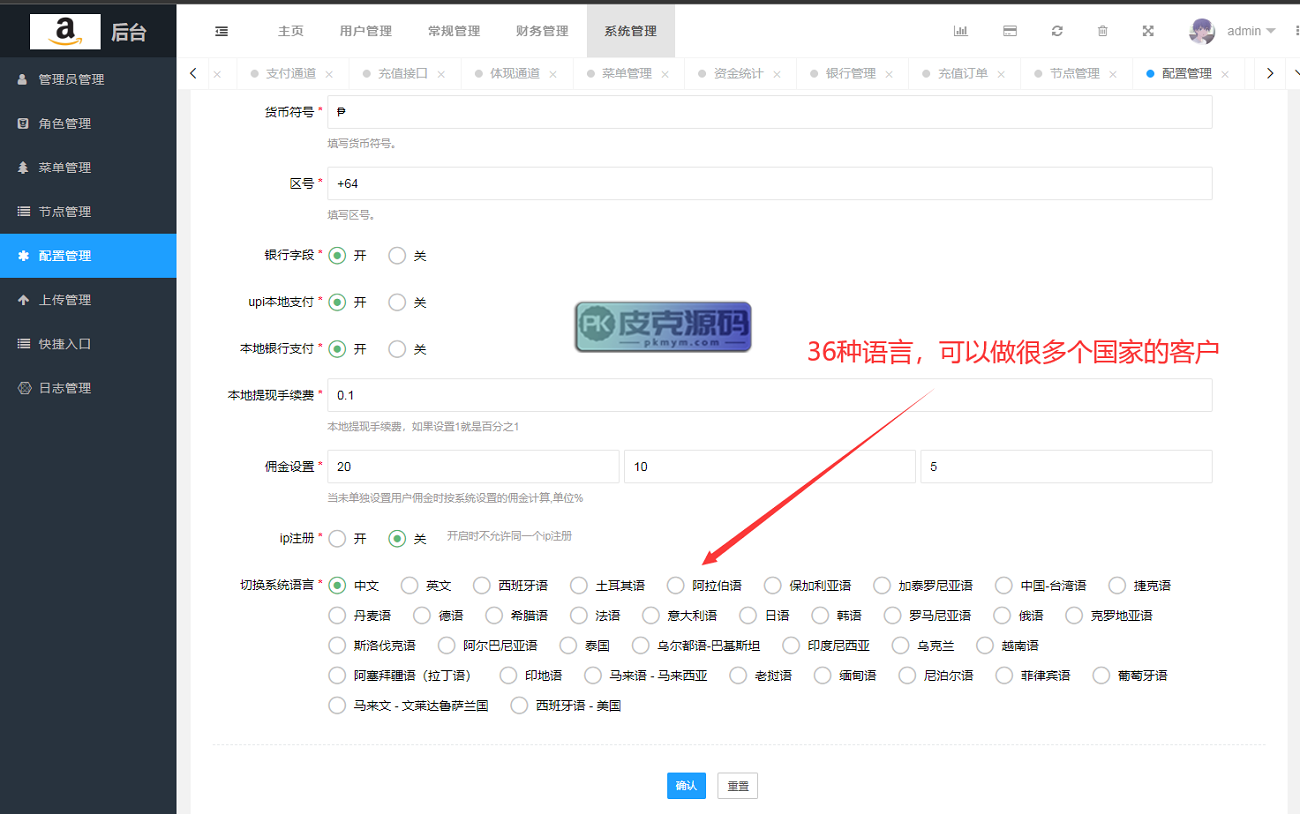Open the statistics chart icon in header
1300x814 pixels.
click(x=960, y=31)
